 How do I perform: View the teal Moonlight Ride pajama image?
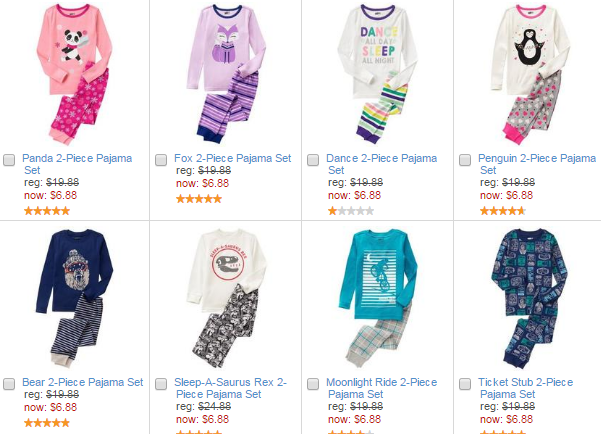[374, 298]
